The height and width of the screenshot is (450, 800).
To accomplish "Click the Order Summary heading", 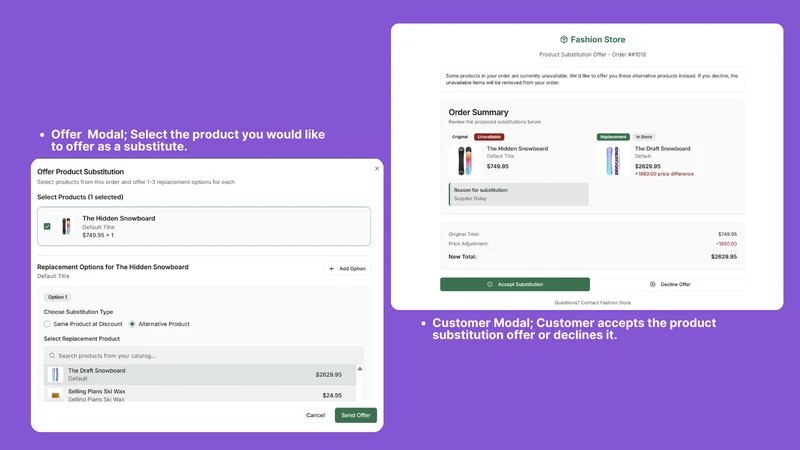I will point(478,112).
